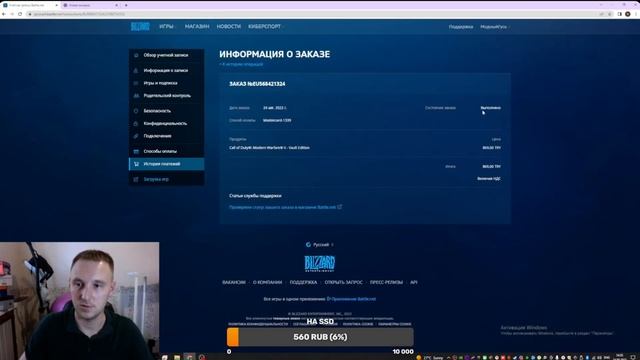The height and width of the screenshot is (360, 640).
Task: Open Обзор учетной записи in the sidebar
Action: click(x=167, y=55)
